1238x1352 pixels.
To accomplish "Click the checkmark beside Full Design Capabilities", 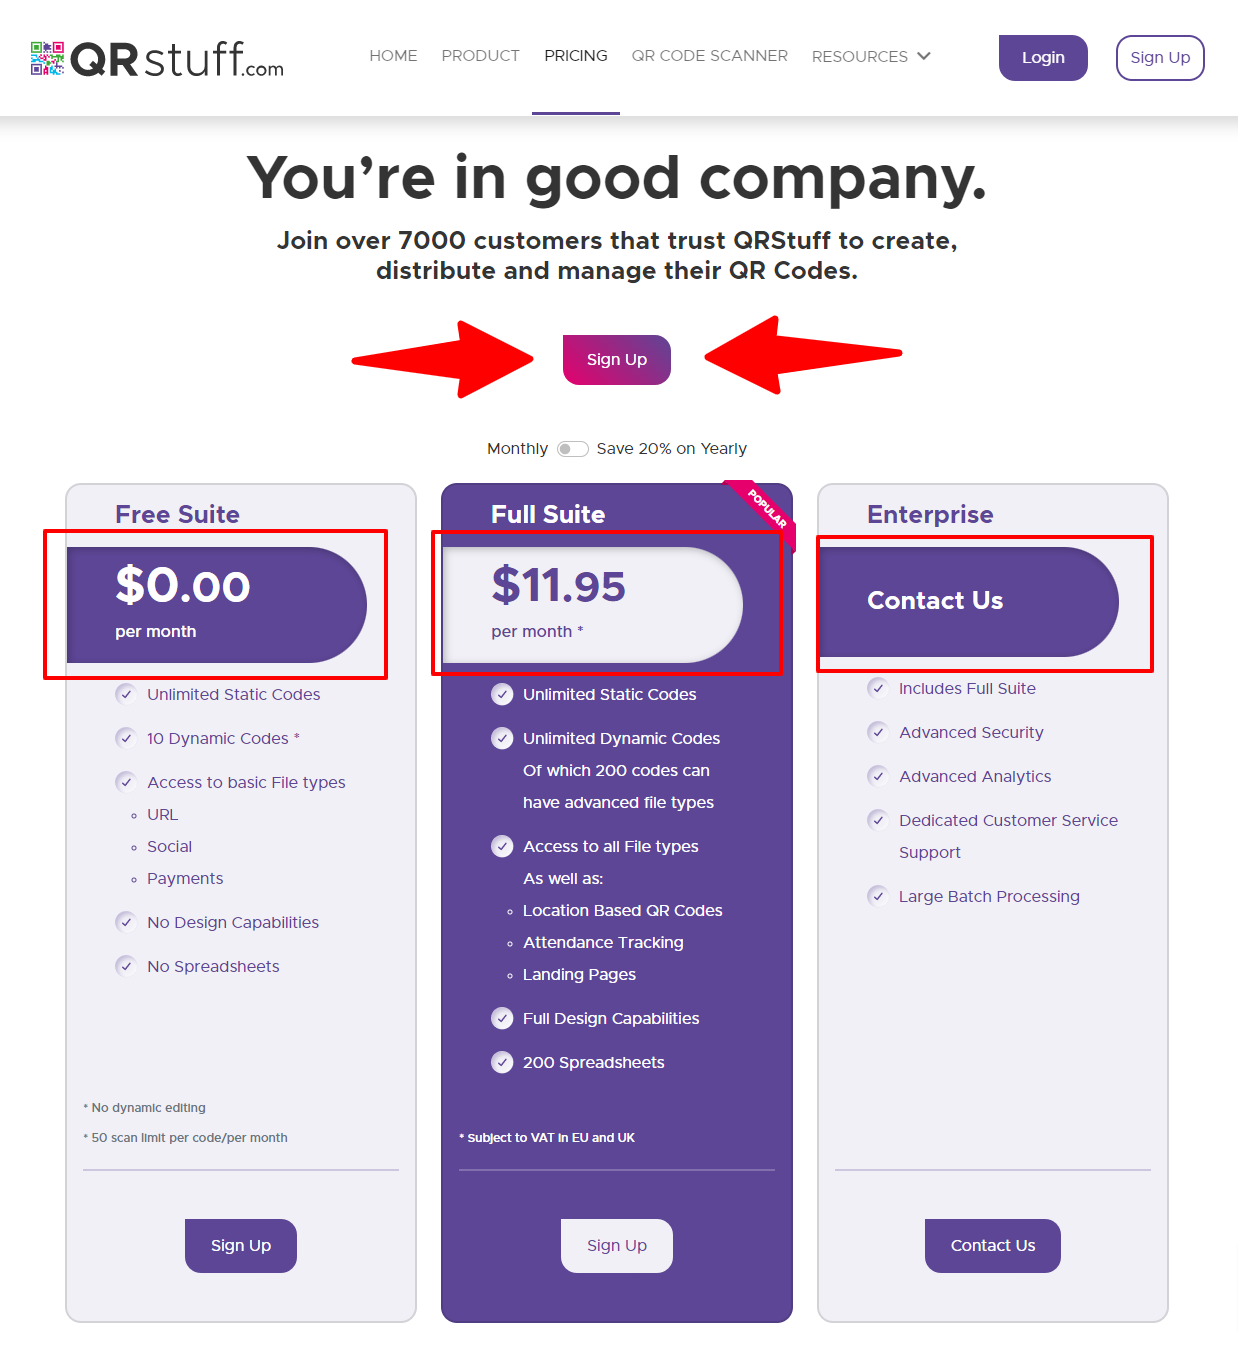I will (x=502, y=1018).
